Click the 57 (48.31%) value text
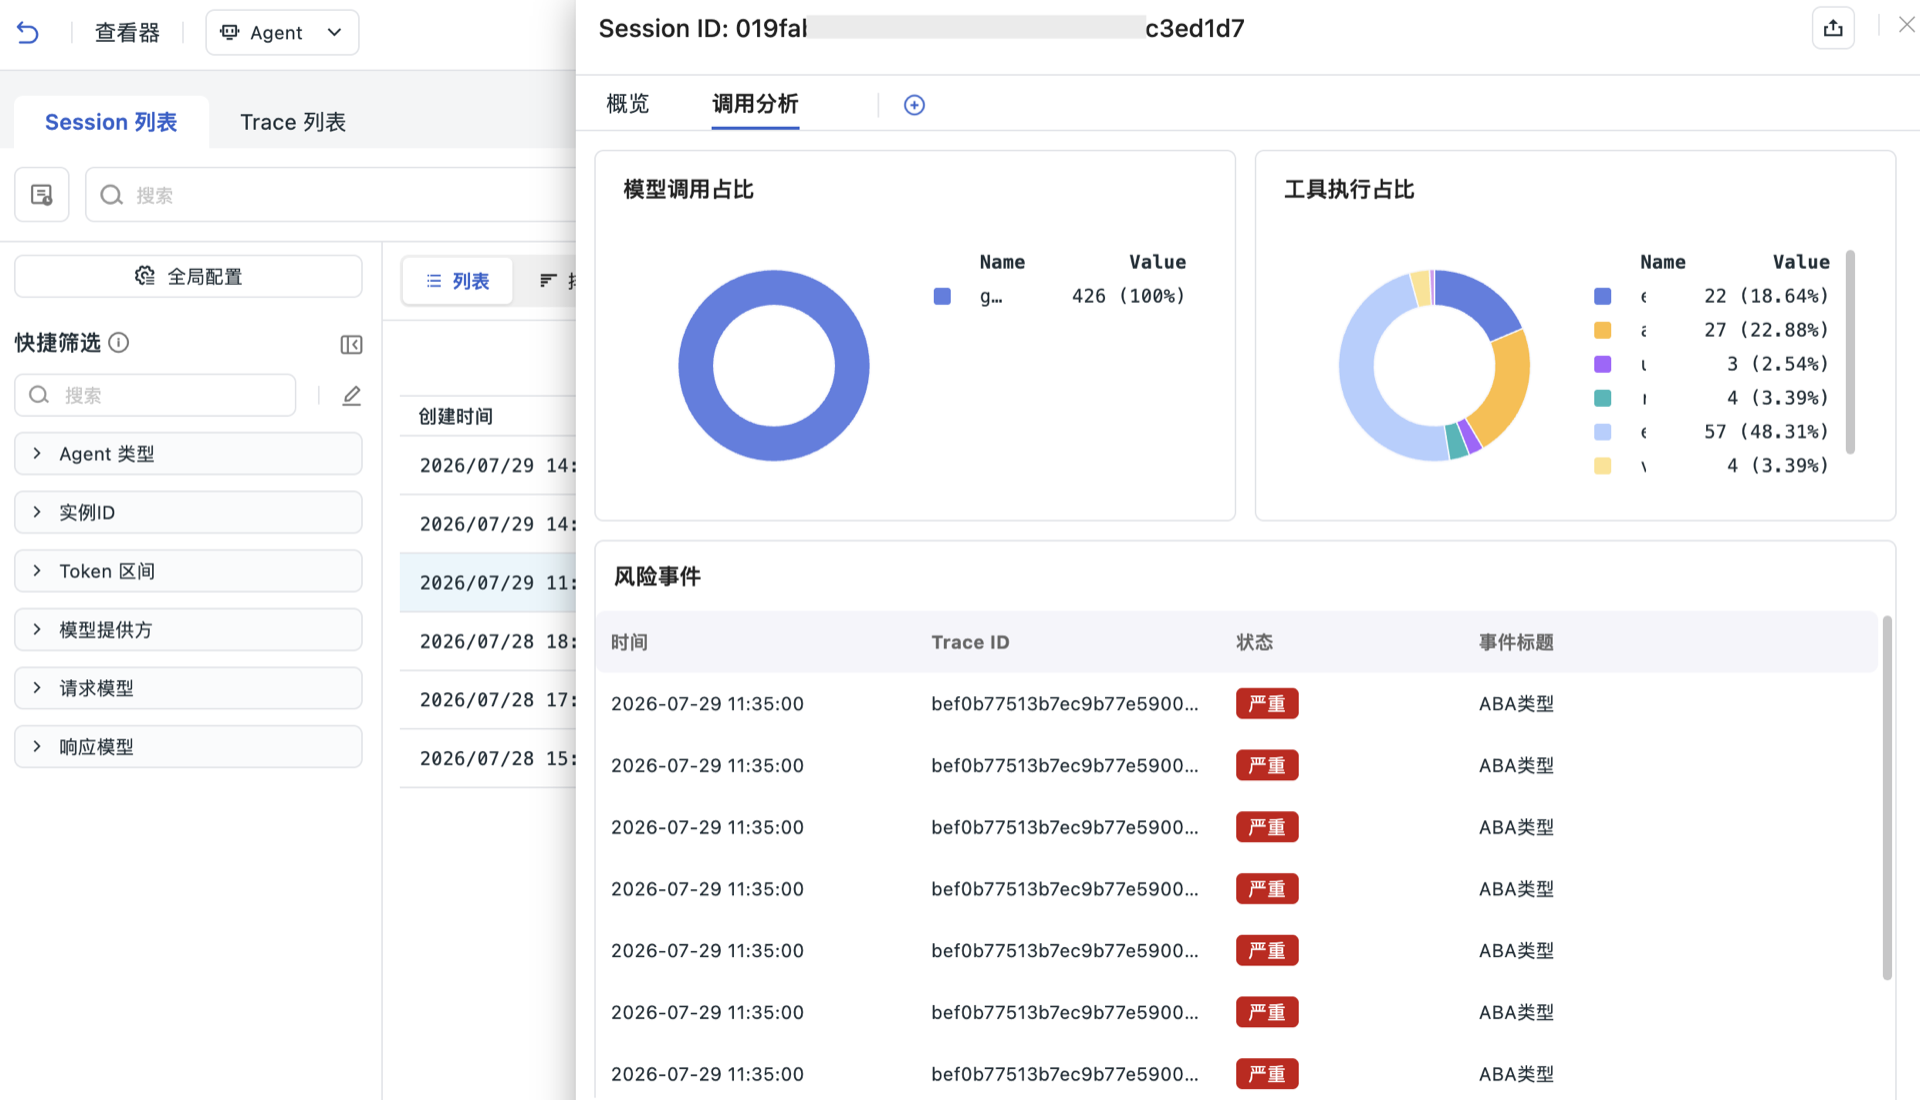 pyautogui.click(x=1766, y=432)
